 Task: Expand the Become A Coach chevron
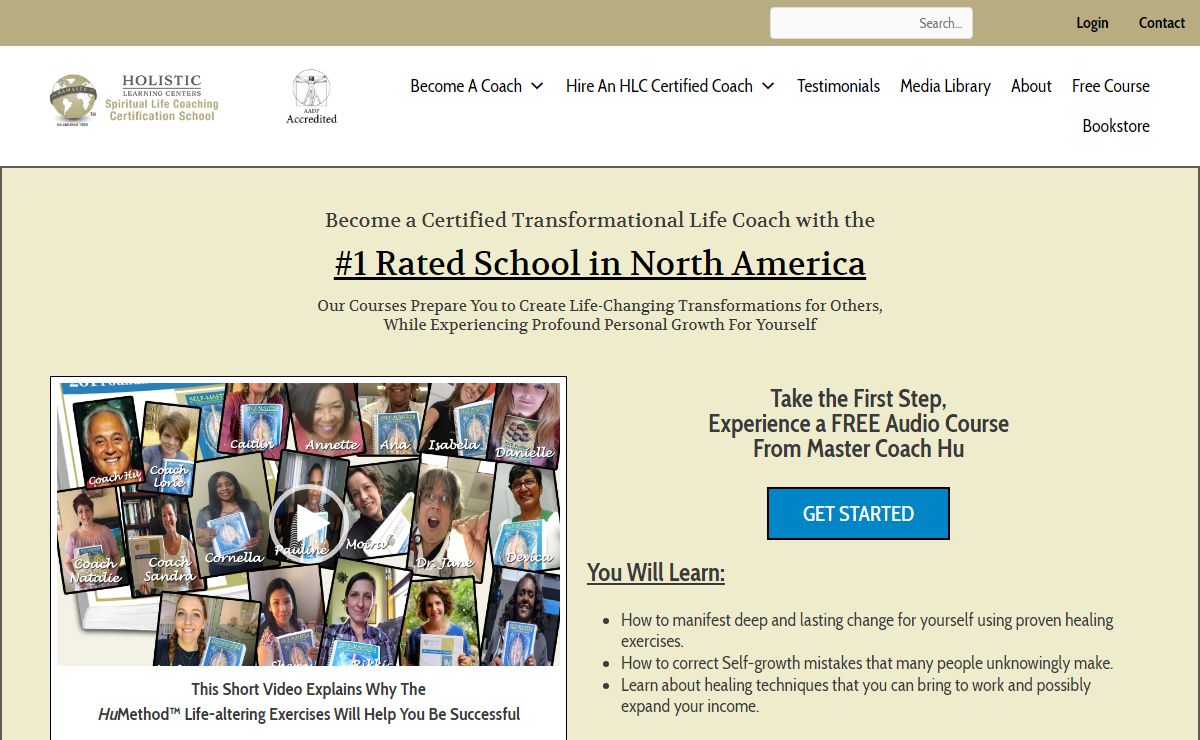click(537, 86)
